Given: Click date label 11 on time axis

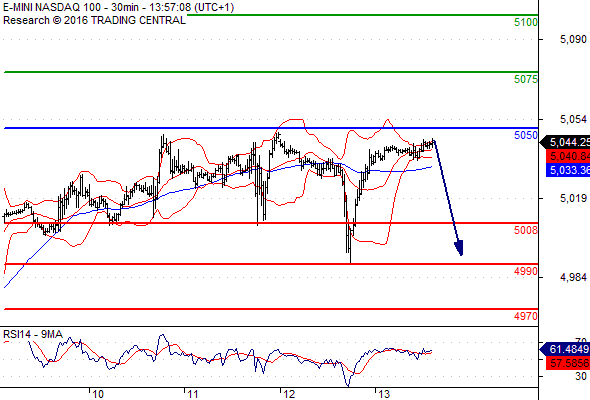Looking at the screenshot, I should (x=193, y=394).
